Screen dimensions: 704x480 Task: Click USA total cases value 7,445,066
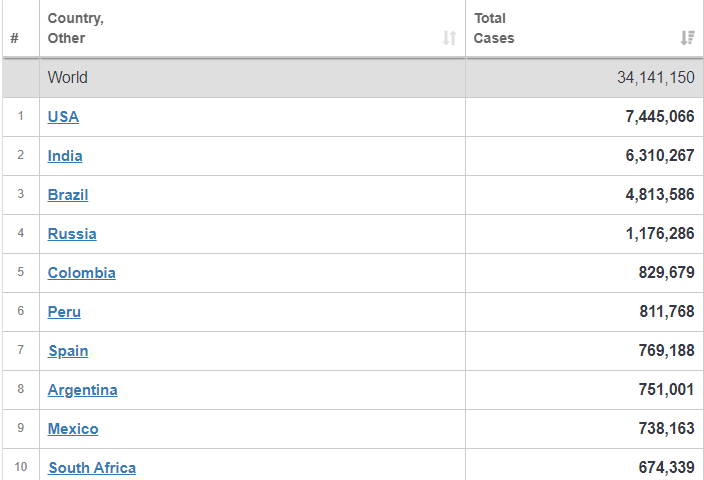[x=659, y=117]
